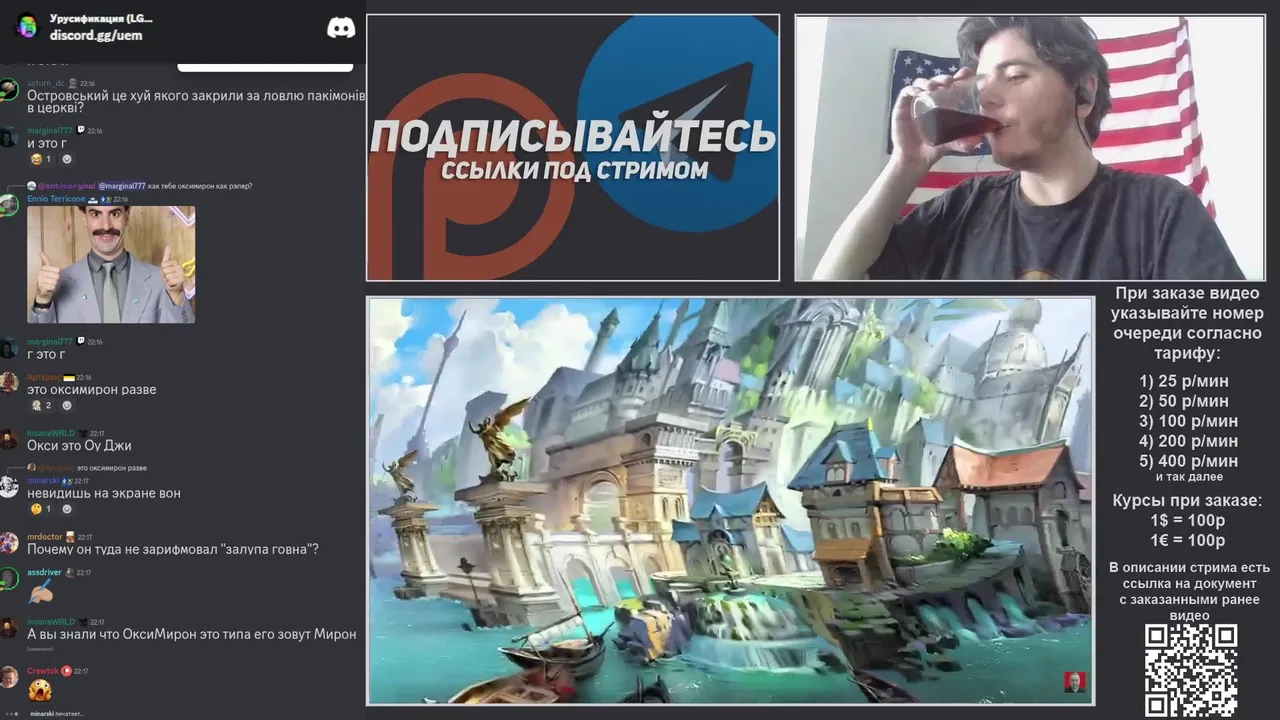Open the Урусификация server avatar icon

point(27,26)
